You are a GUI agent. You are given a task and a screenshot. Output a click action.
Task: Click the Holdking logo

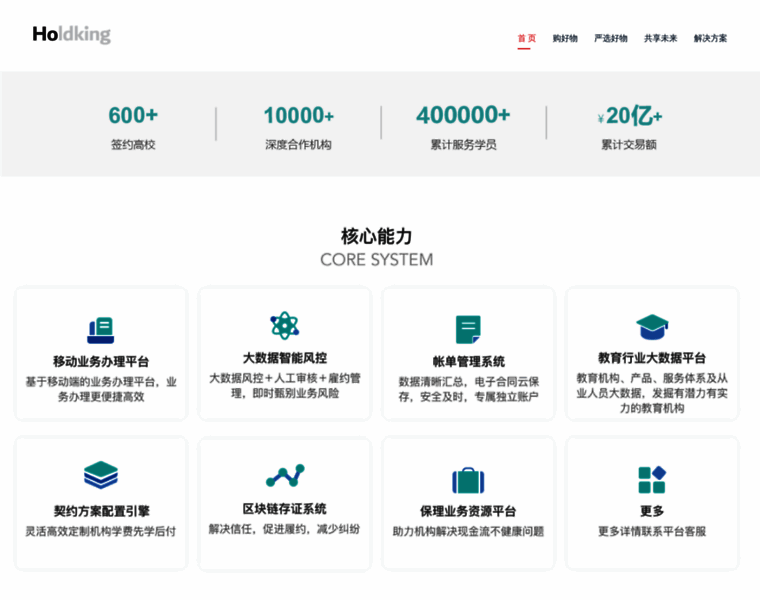tap(71, 35)
